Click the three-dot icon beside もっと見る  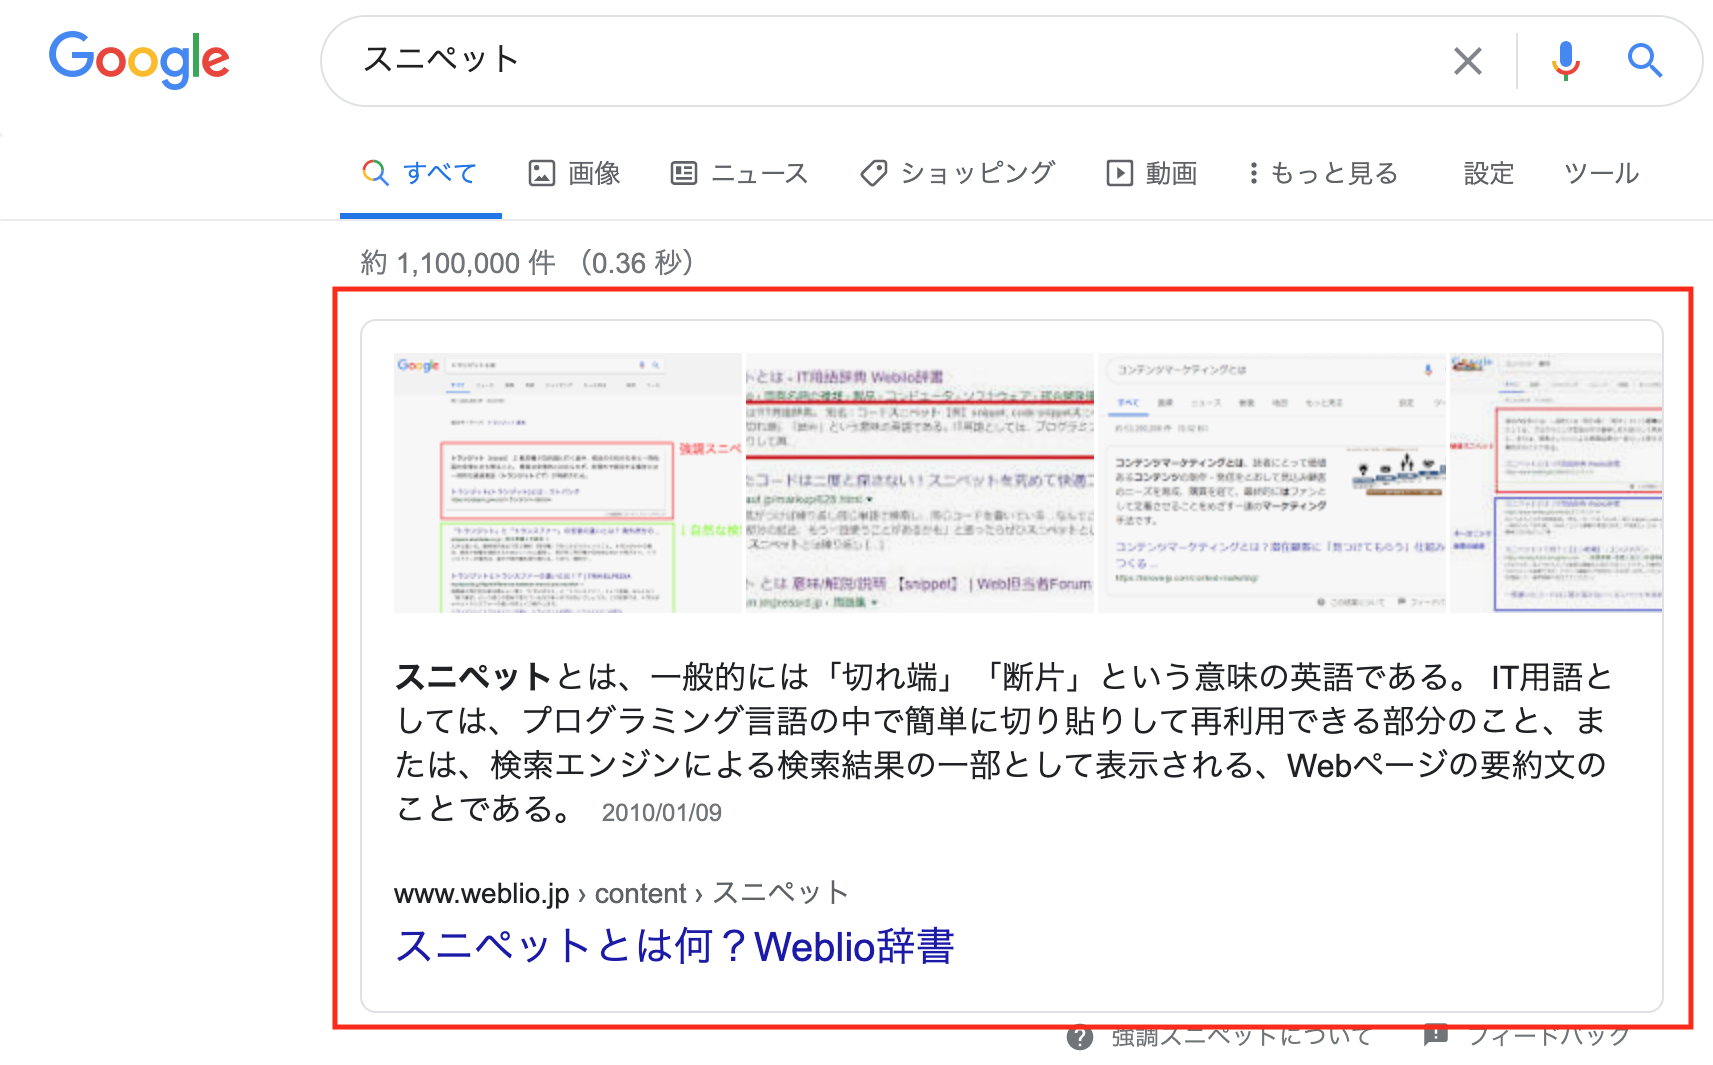pos(1253,173)
